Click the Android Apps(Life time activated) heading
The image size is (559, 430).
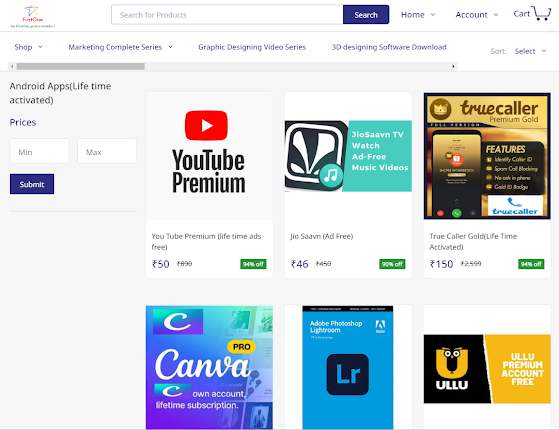click(60, 93)
